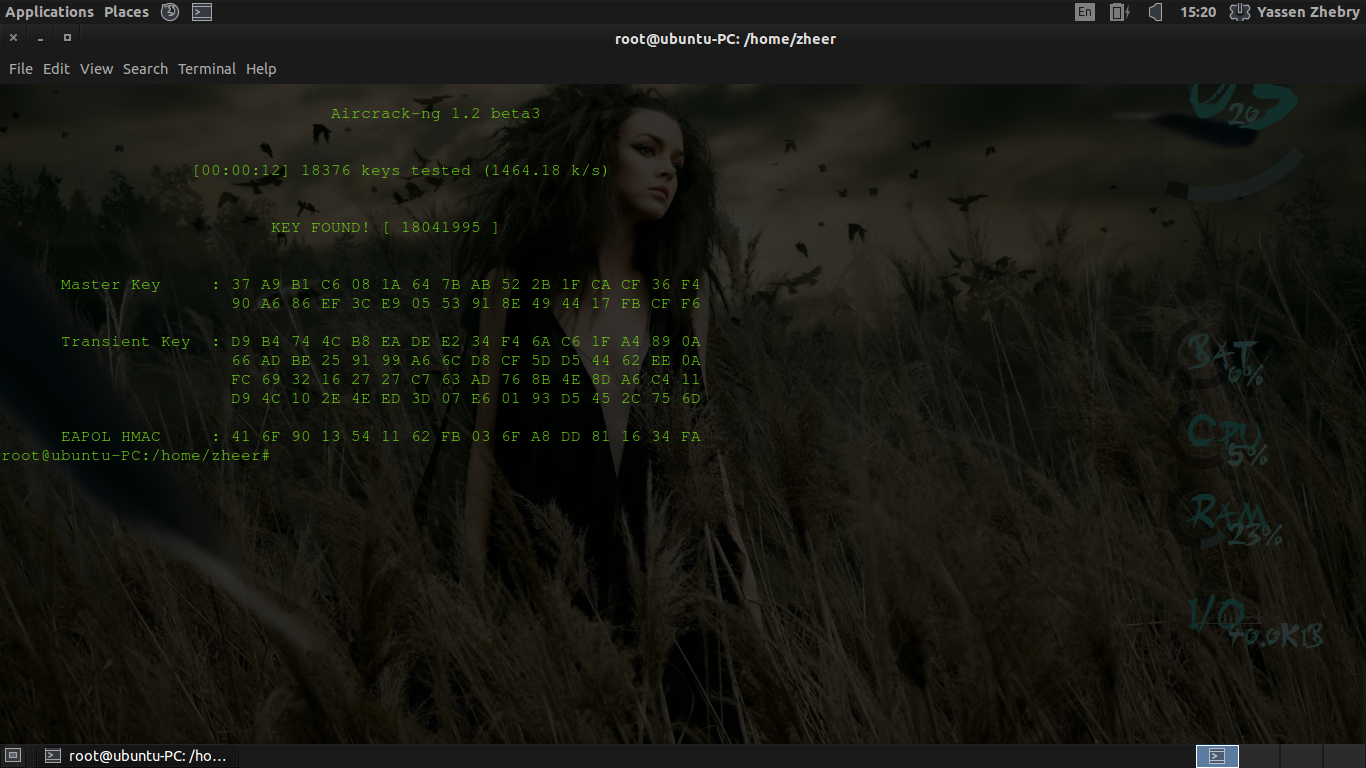This screenshot has width=1366, height=768.
Task: Open the Search menu
Action: pos(145,69)
